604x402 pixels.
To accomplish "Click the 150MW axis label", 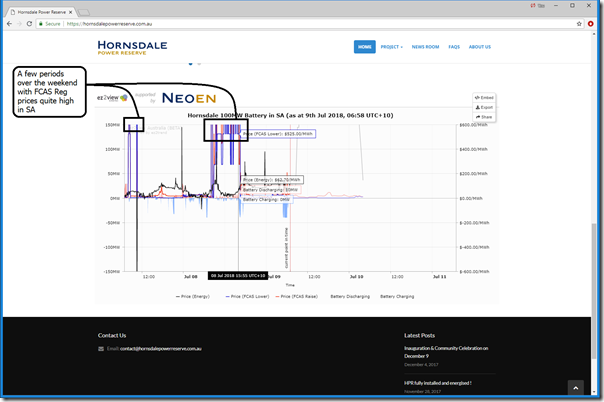I will (x=112, y=125).
